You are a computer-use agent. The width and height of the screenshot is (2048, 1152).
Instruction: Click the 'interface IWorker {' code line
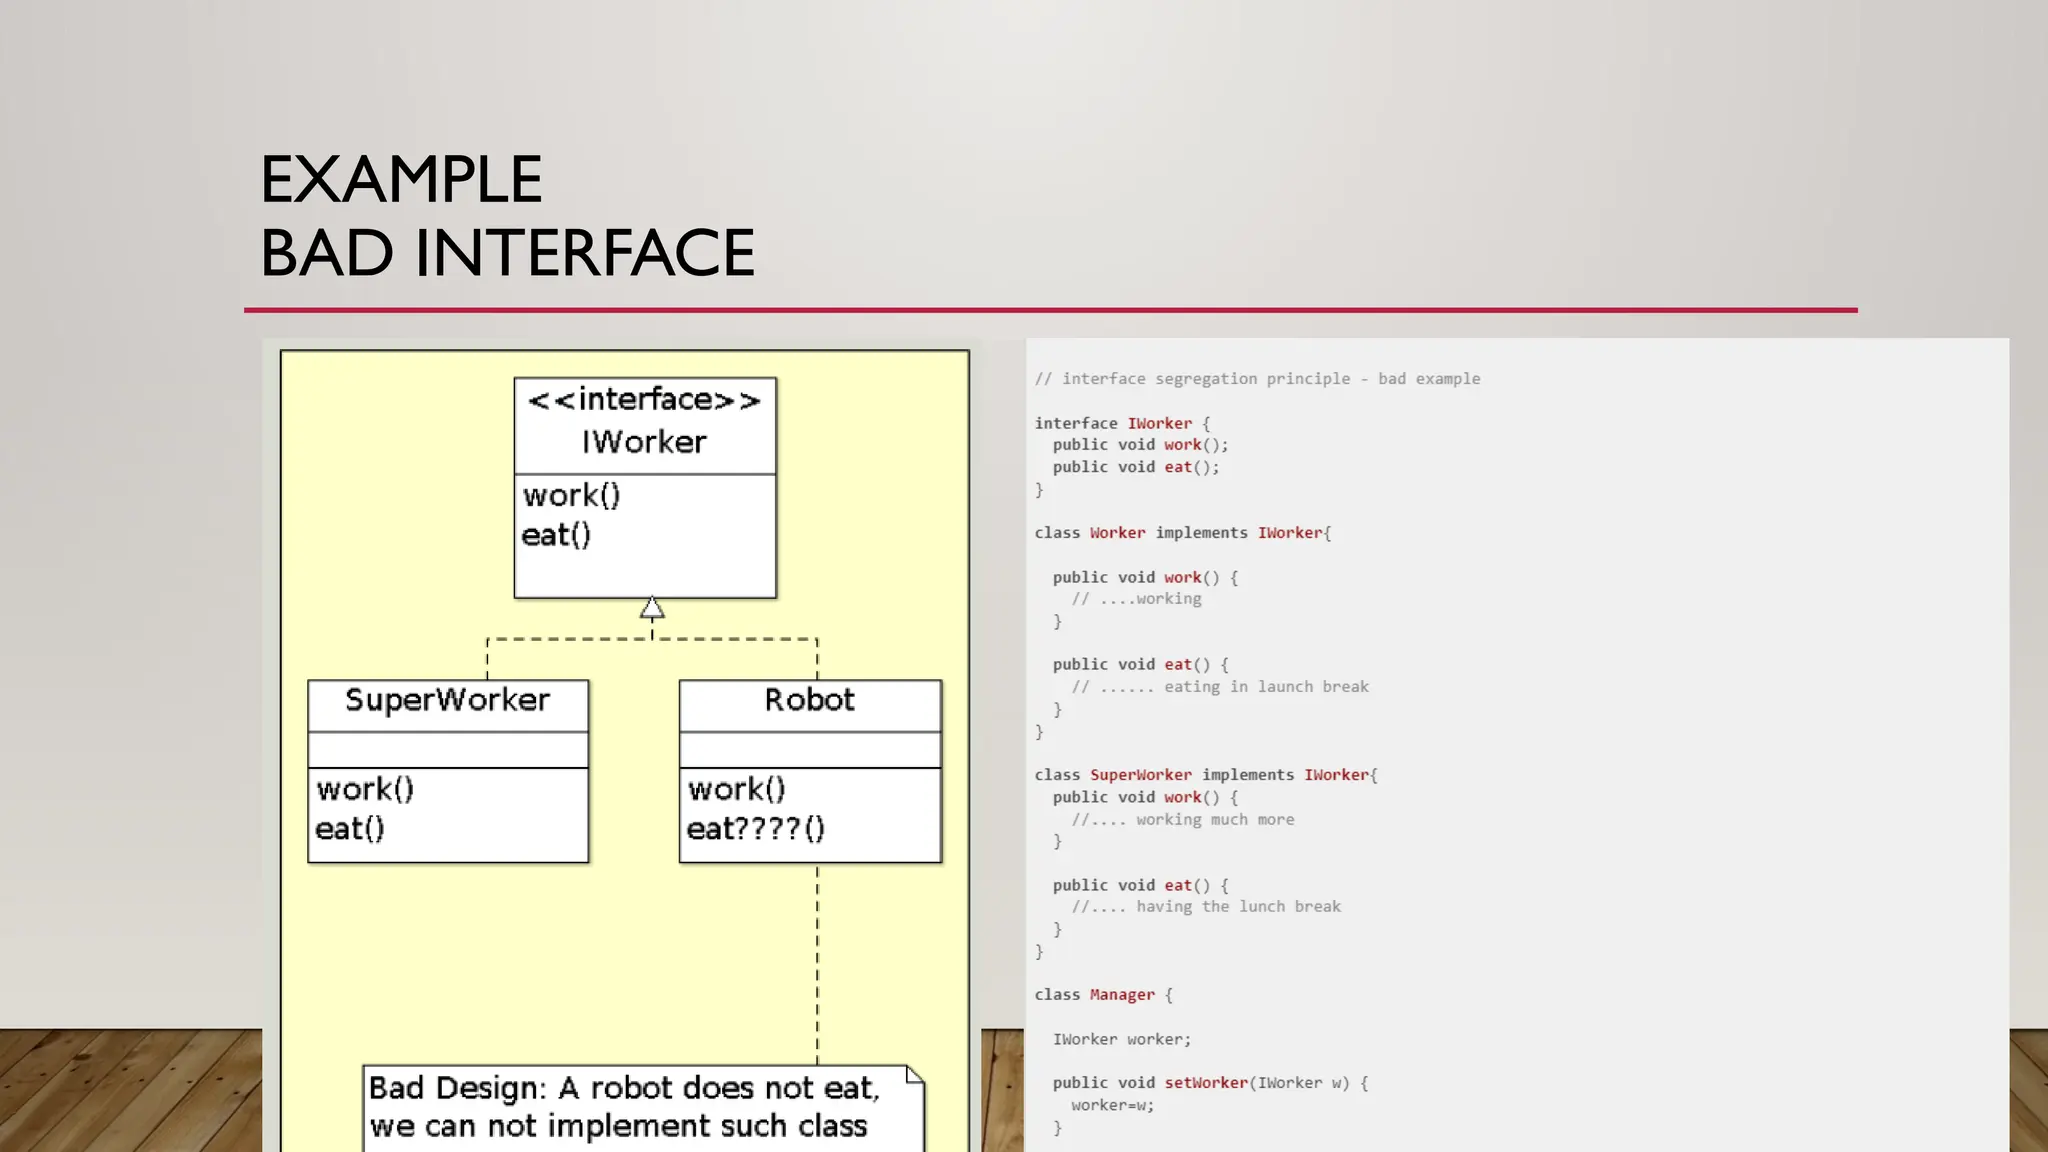[x=1122, y=423]
